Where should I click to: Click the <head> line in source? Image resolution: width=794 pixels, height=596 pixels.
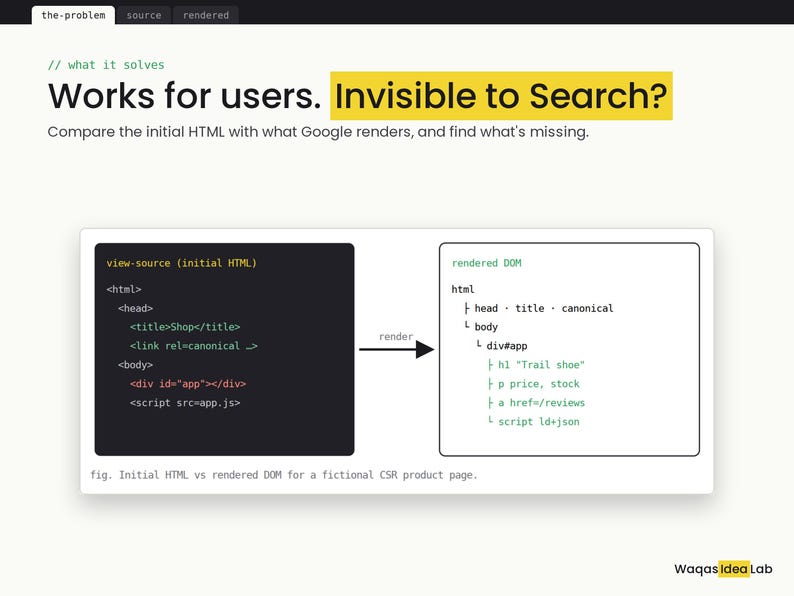point(135,308)
